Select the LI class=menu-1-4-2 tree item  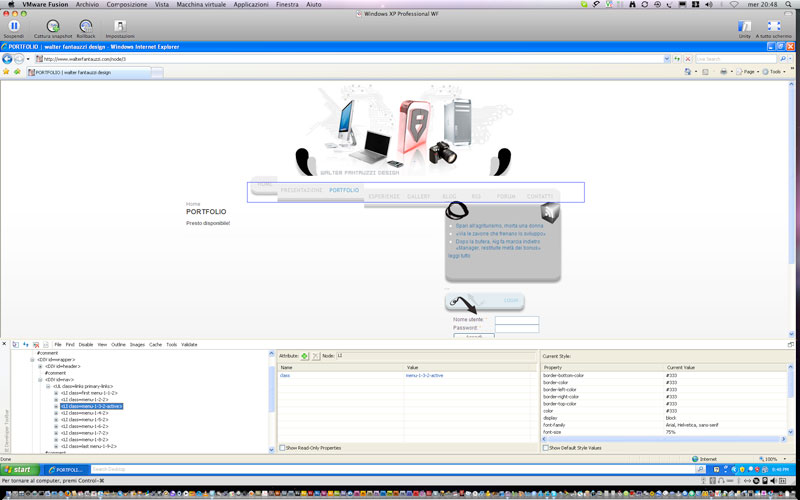(x=84, y=413)
